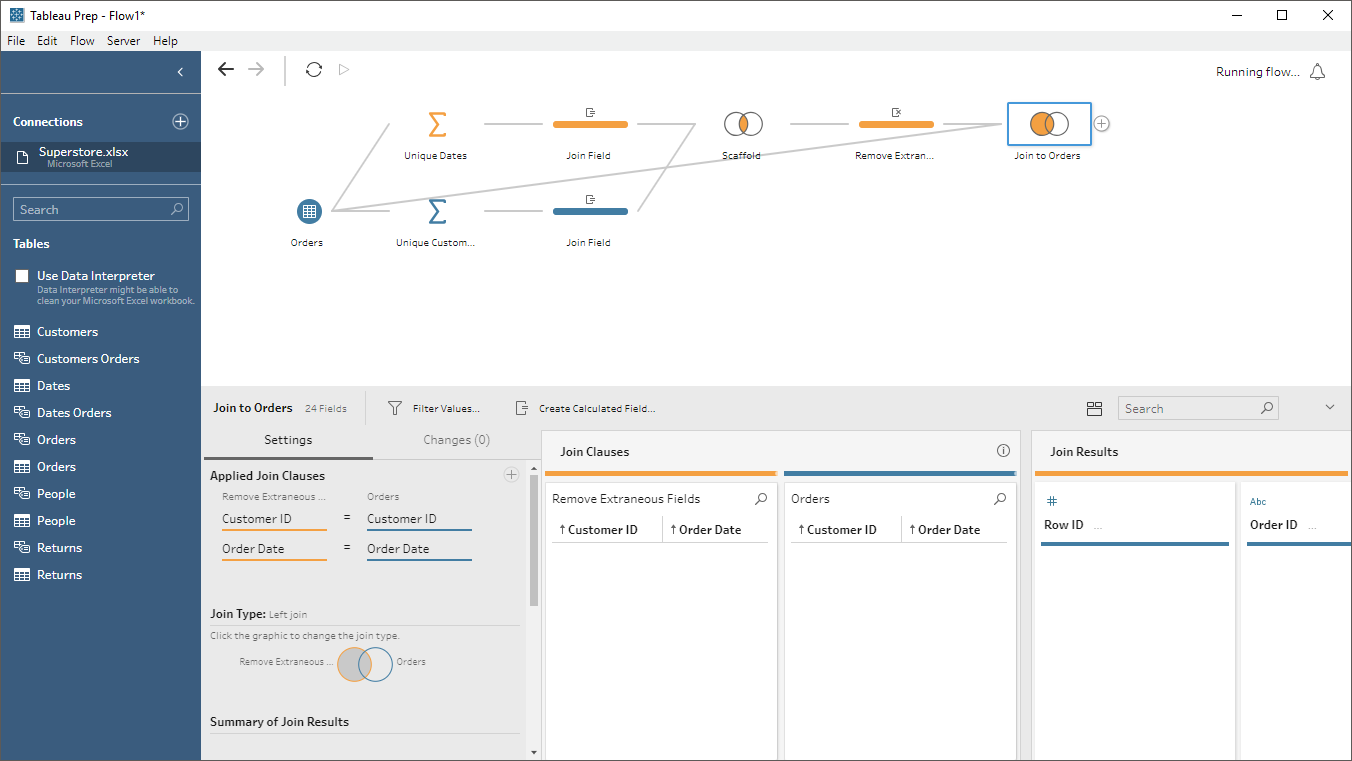Screen dimensions: 1352x761
Task: Add a new connection with the plus icon
Action: point(180,121)
